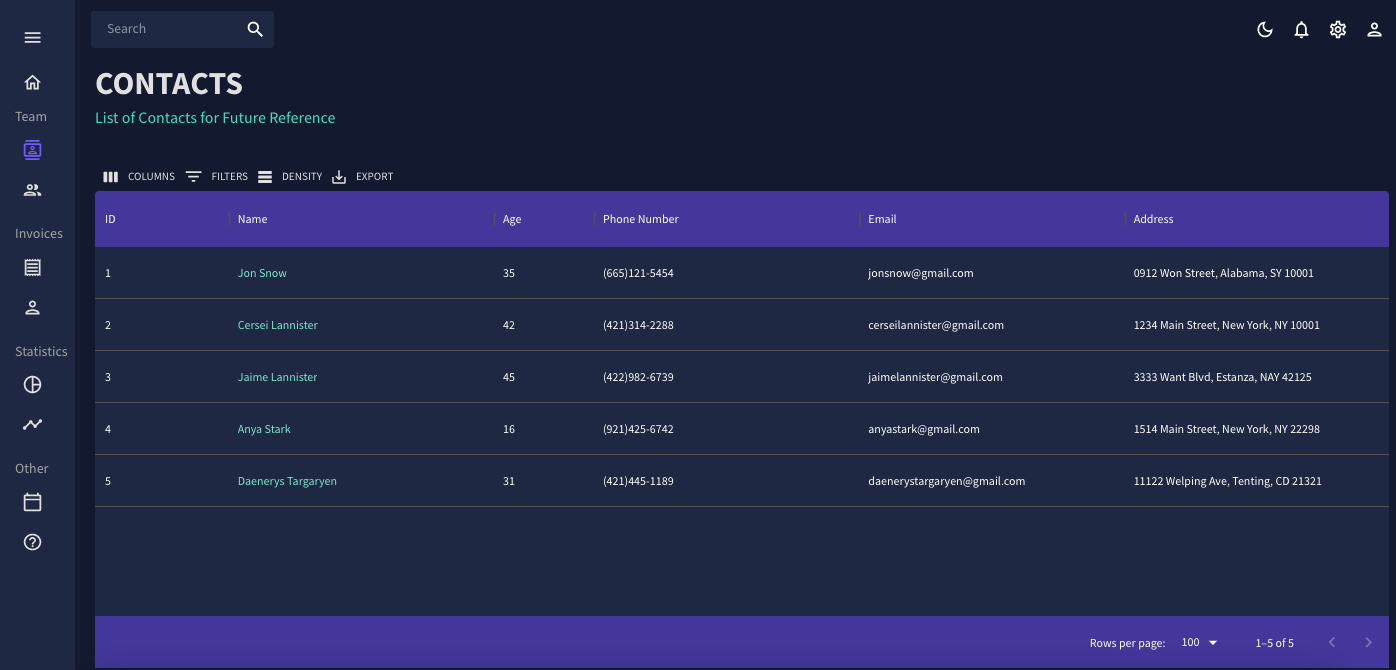Open the FILTERS panel button

coord(217,177)
